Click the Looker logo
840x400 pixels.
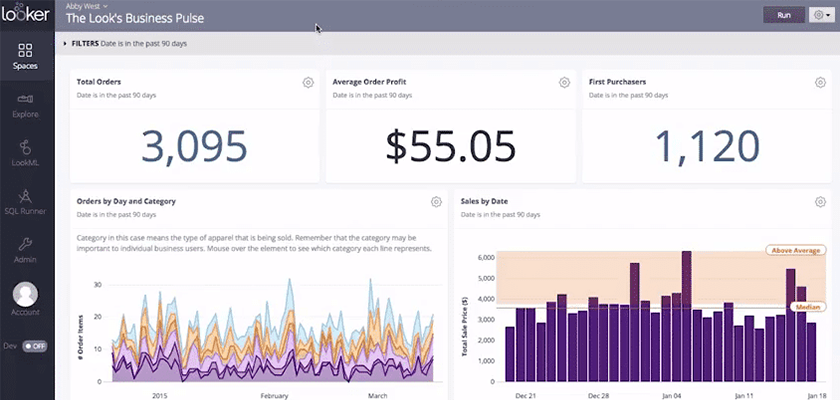[x=27, y=15]
